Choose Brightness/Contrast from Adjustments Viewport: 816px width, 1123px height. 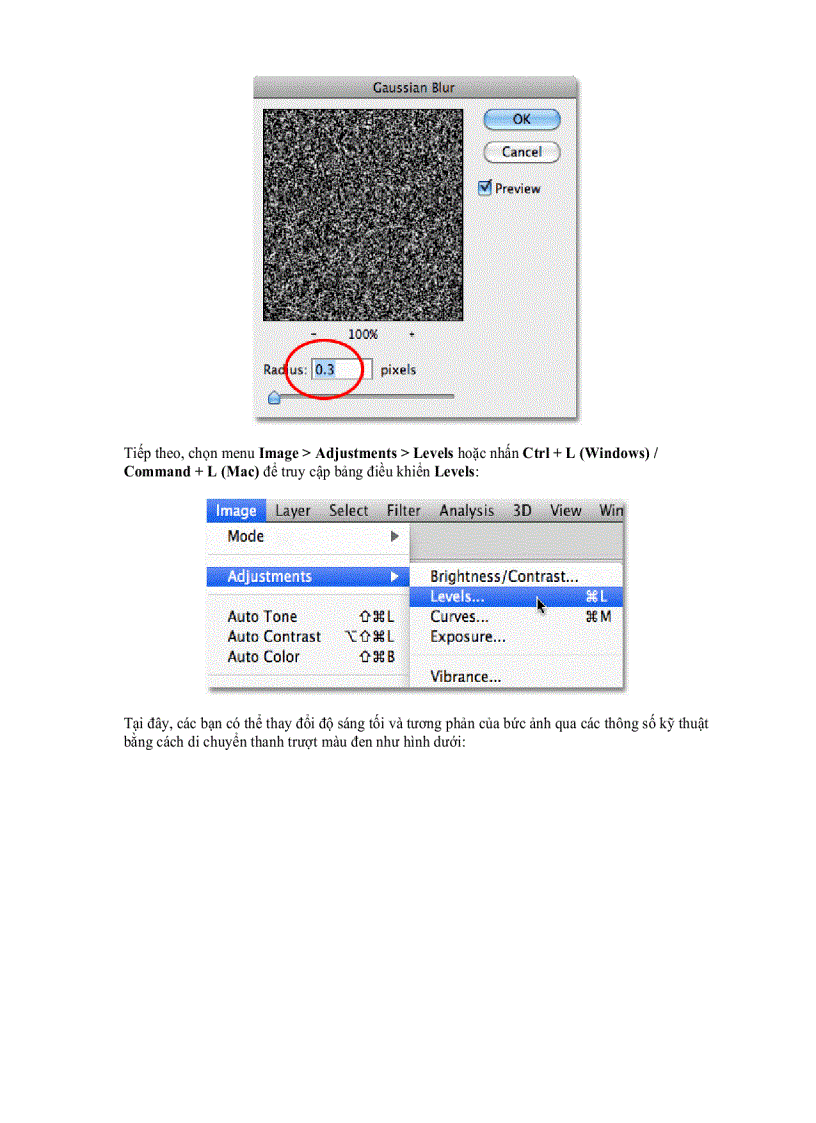tap(487, 576)
